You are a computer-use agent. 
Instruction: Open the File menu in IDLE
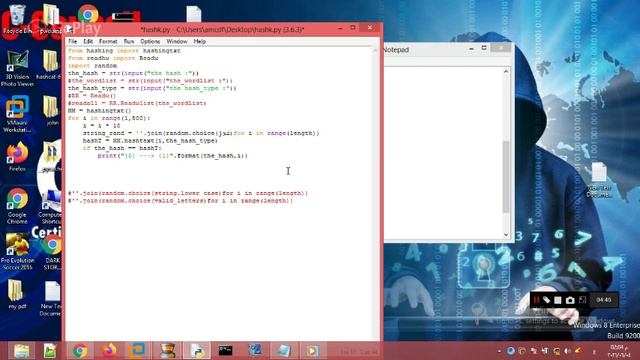coord(73,42)
